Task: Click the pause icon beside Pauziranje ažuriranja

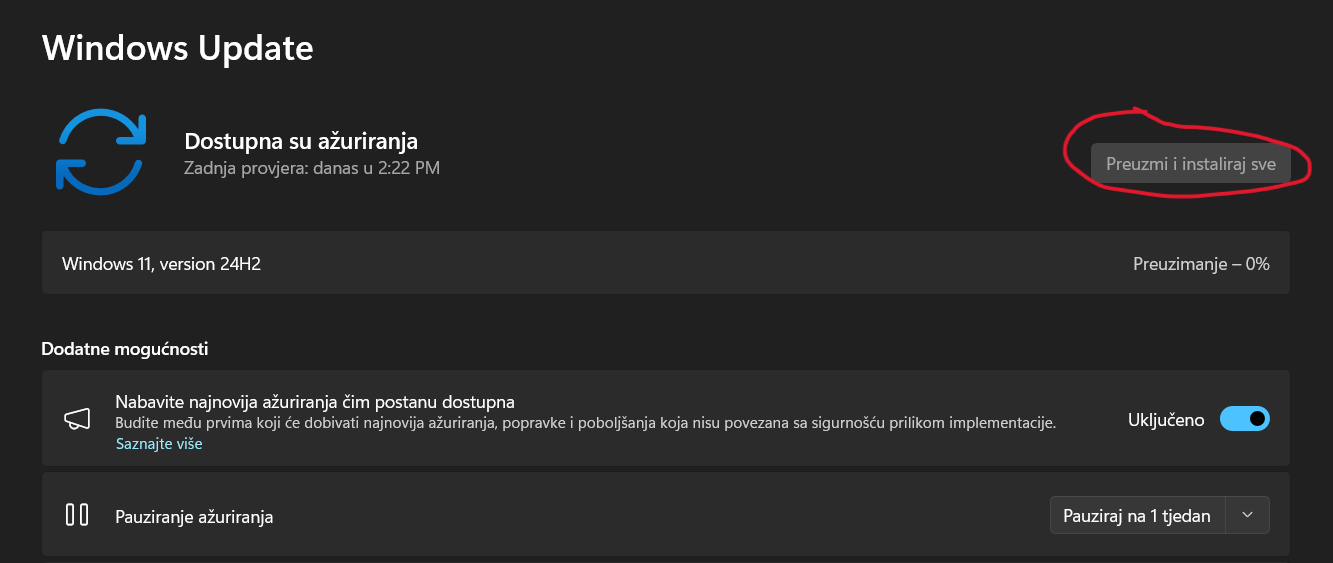Action: pos(77,515)
